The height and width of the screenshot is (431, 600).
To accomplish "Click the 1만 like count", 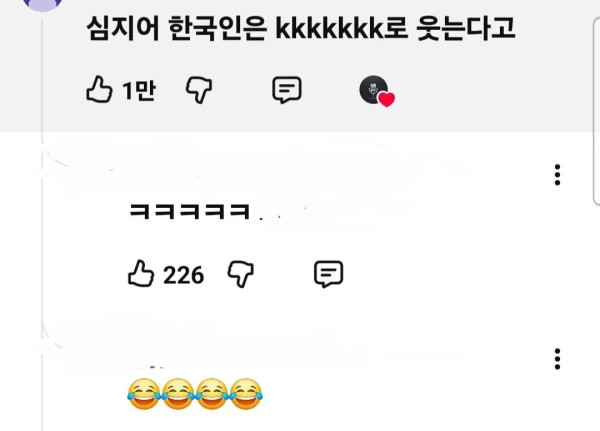I will (139, 91).
